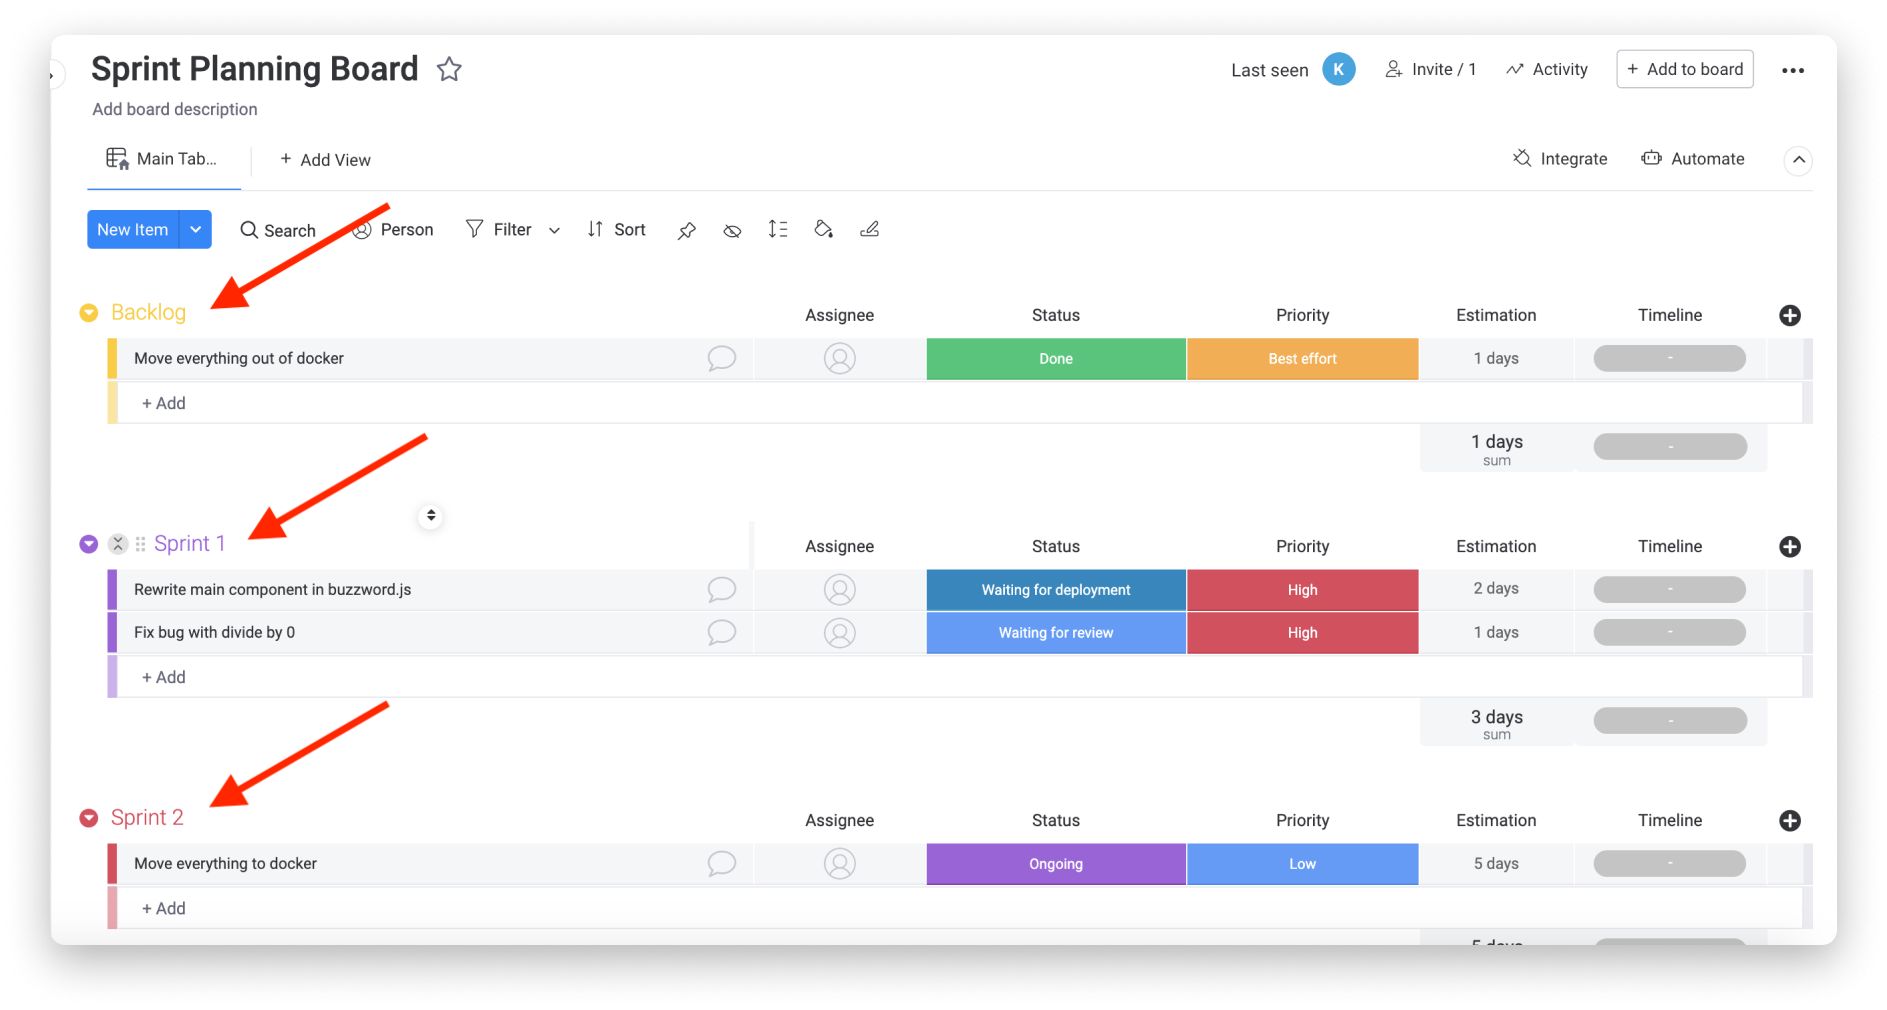Screen dimensions: 1887x1010
Task: Click the Add to board button
Action: coord(1685,69)
